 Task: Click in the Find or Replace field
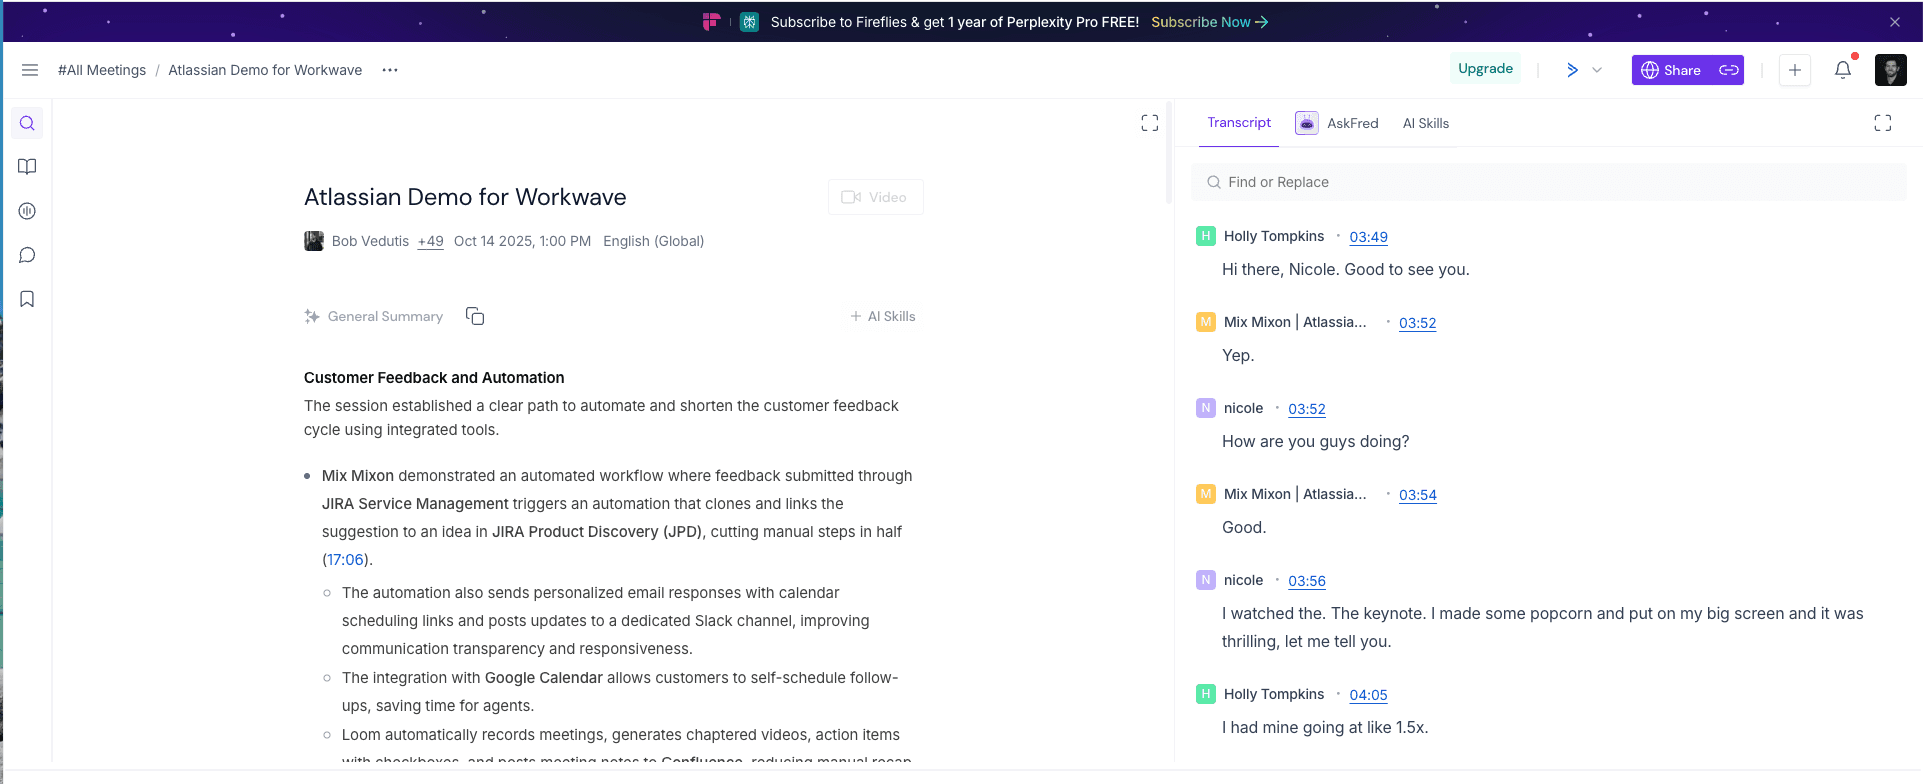point(1549,182)
